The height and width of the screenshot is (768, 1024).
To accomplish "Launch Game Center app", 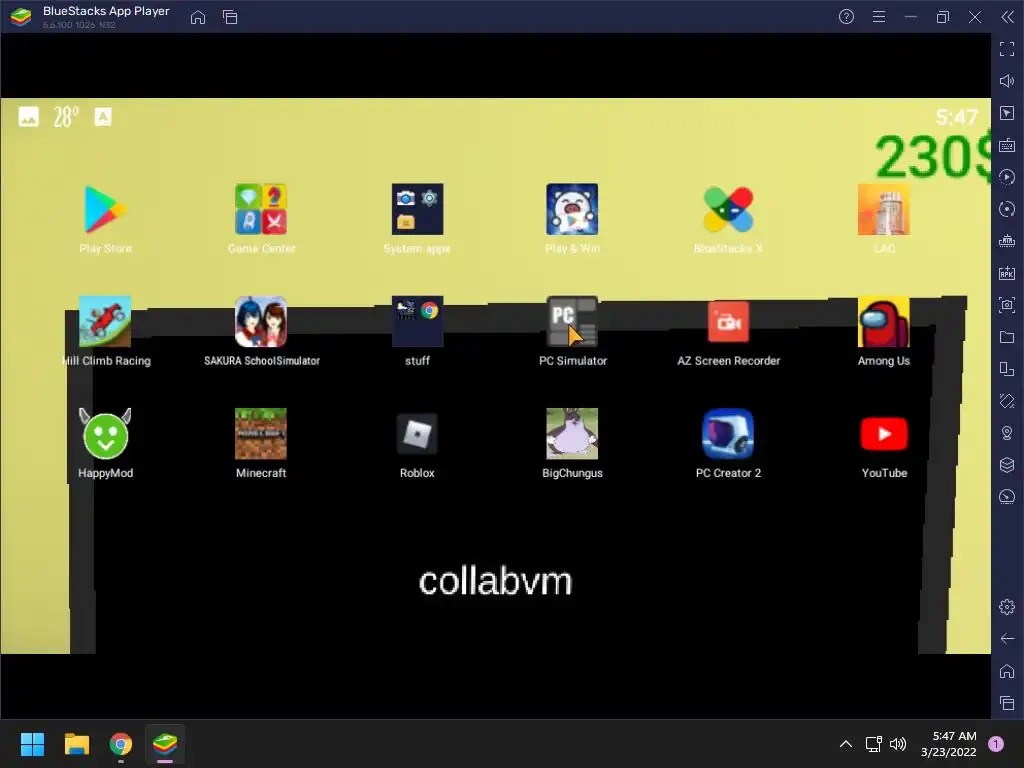I will pyautogui.click(x=261, y=210).
